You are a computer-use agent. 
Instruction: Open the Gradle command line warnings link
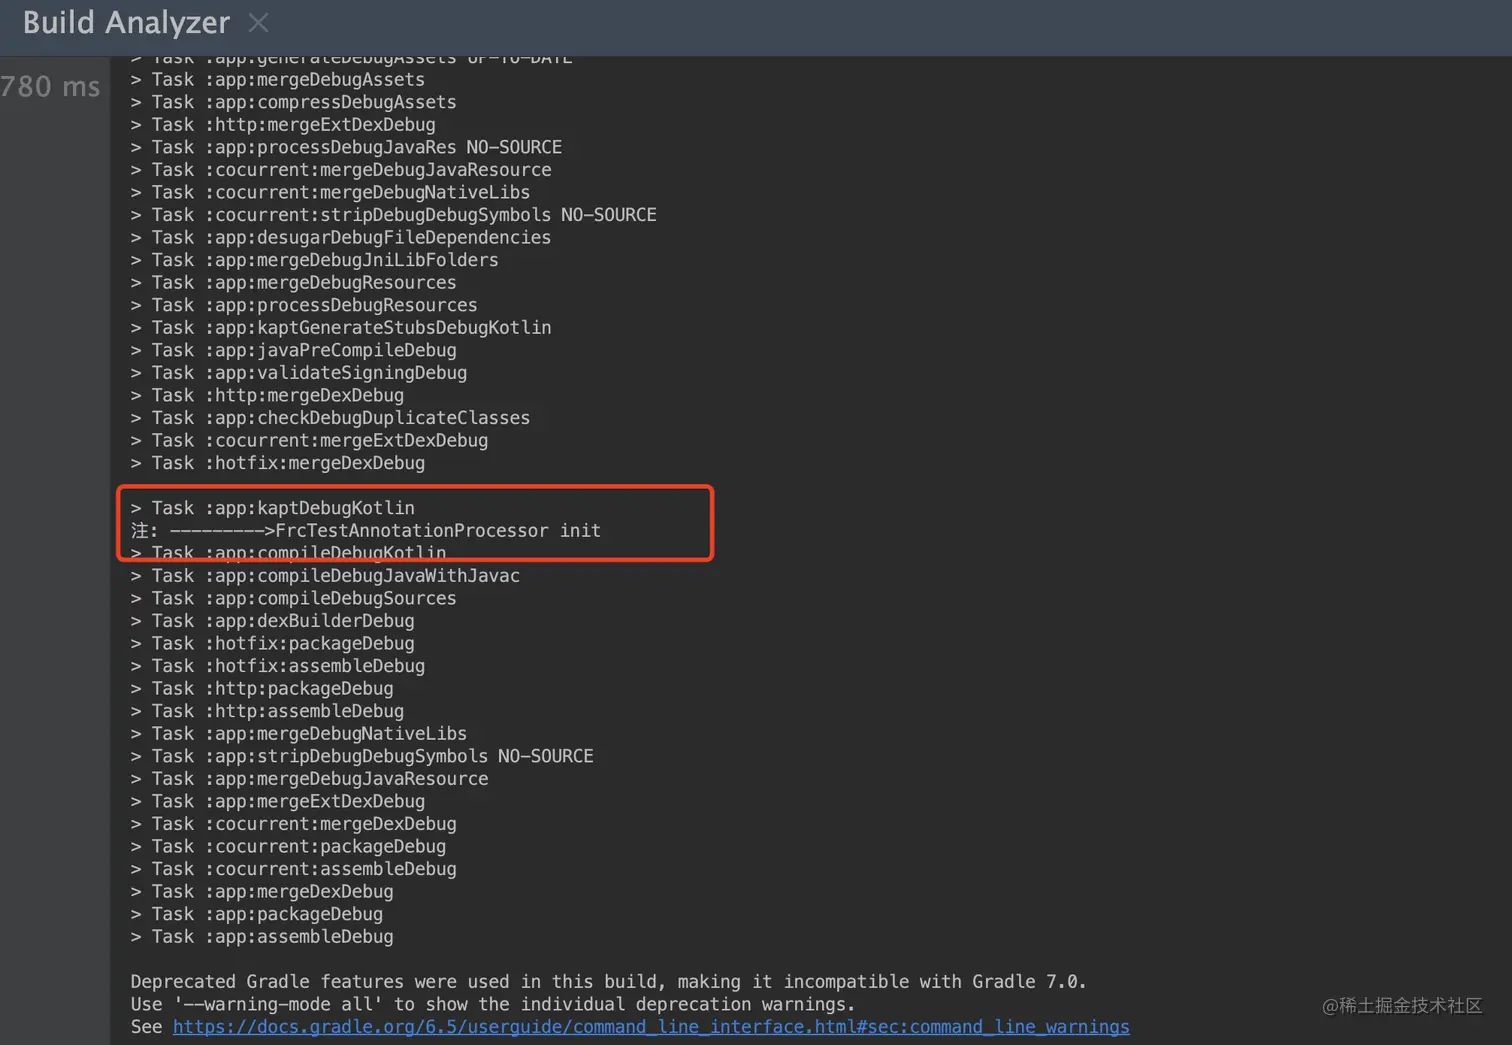[x=651, y=1027]
